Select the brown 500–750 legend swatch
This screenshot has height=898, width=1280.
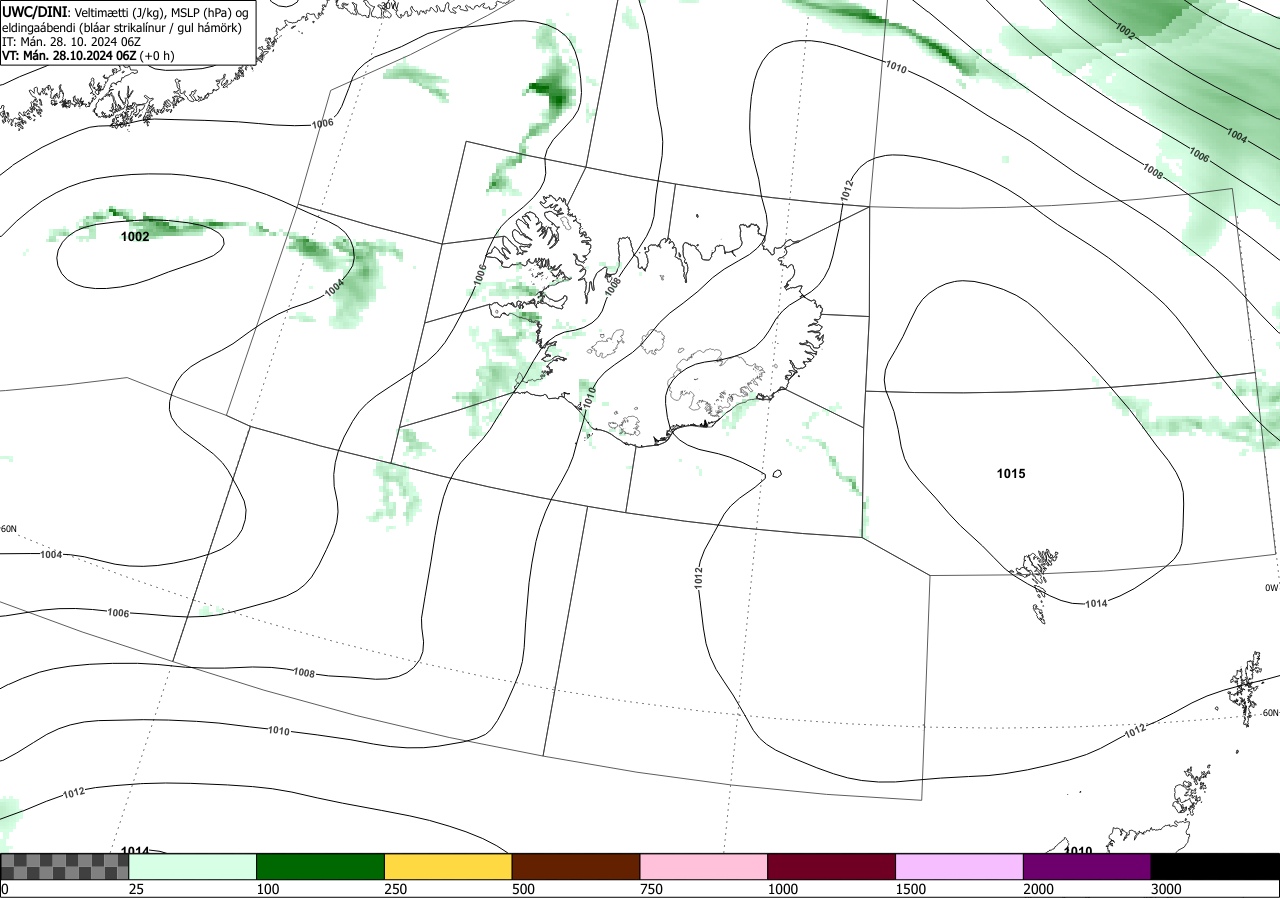coord(576,866)
